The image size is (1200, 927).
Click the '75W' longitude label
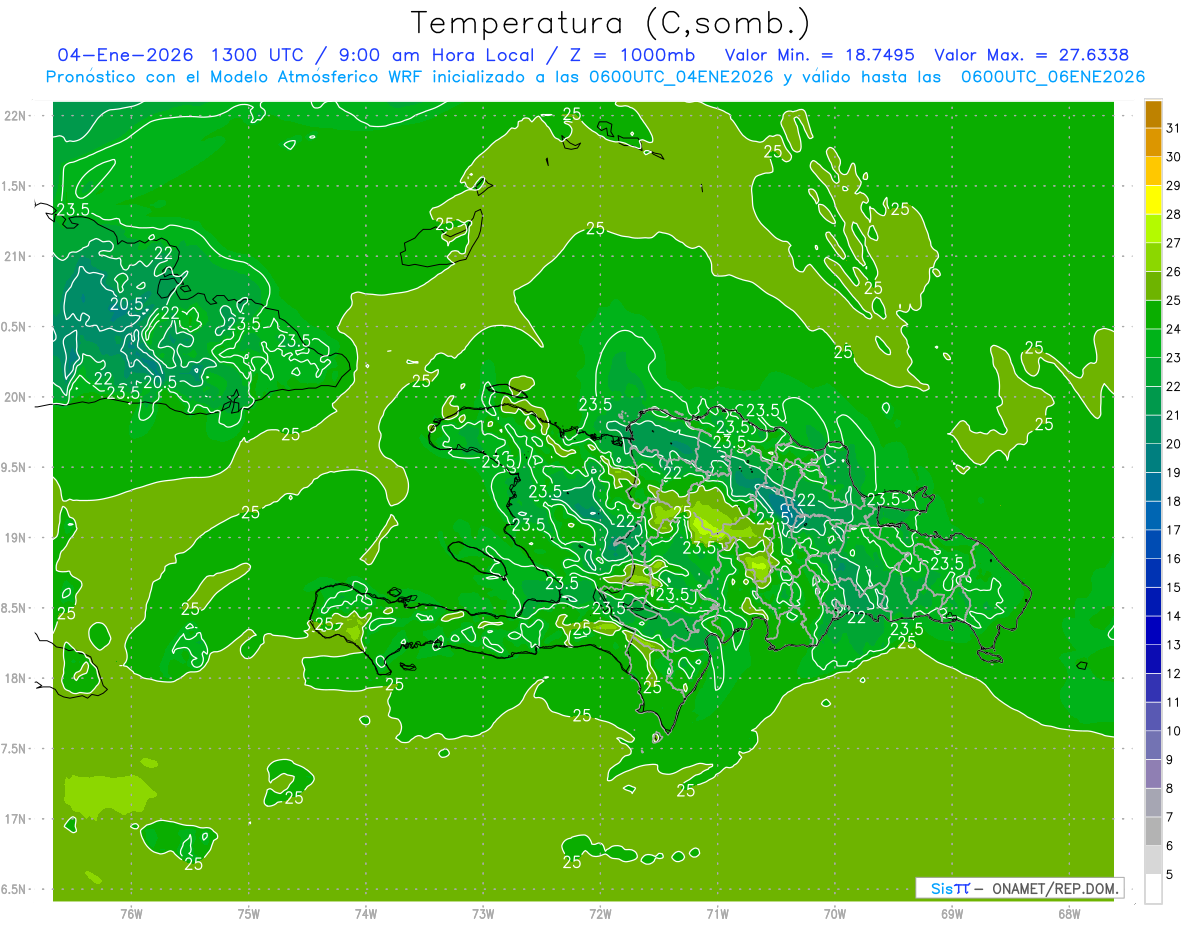point(249,913)
